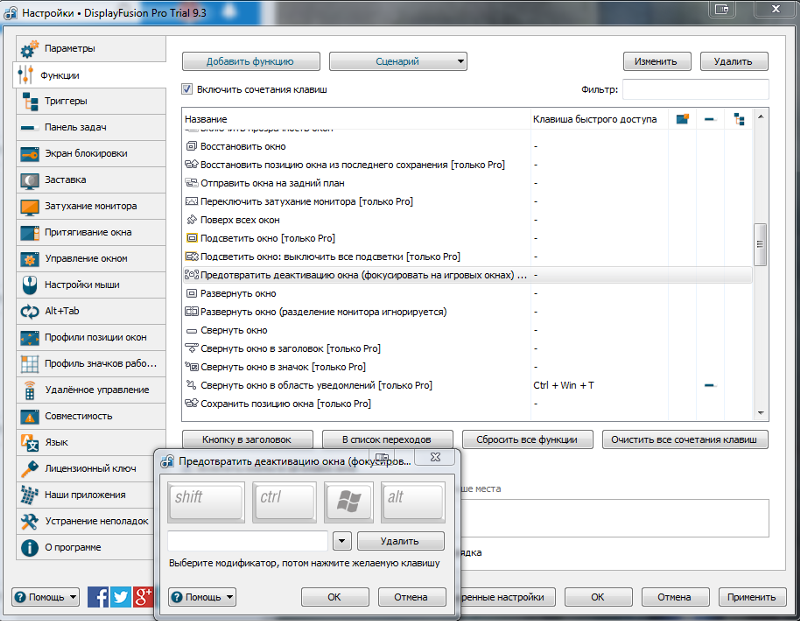
Task: Click icon next to 'Поверх всех окон'
Action: (x=192, y=220)
